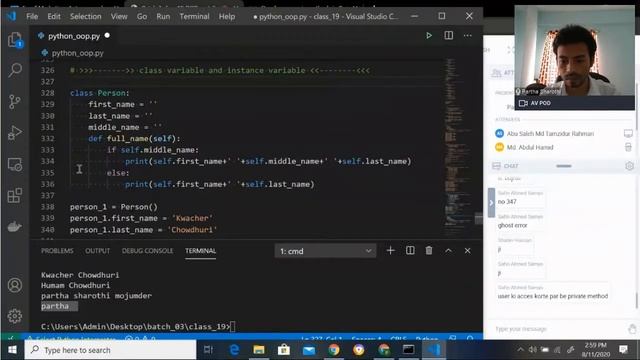Open Manage gear in activity bar
Viewport: 640px width, 360px height.
(15, 316)
